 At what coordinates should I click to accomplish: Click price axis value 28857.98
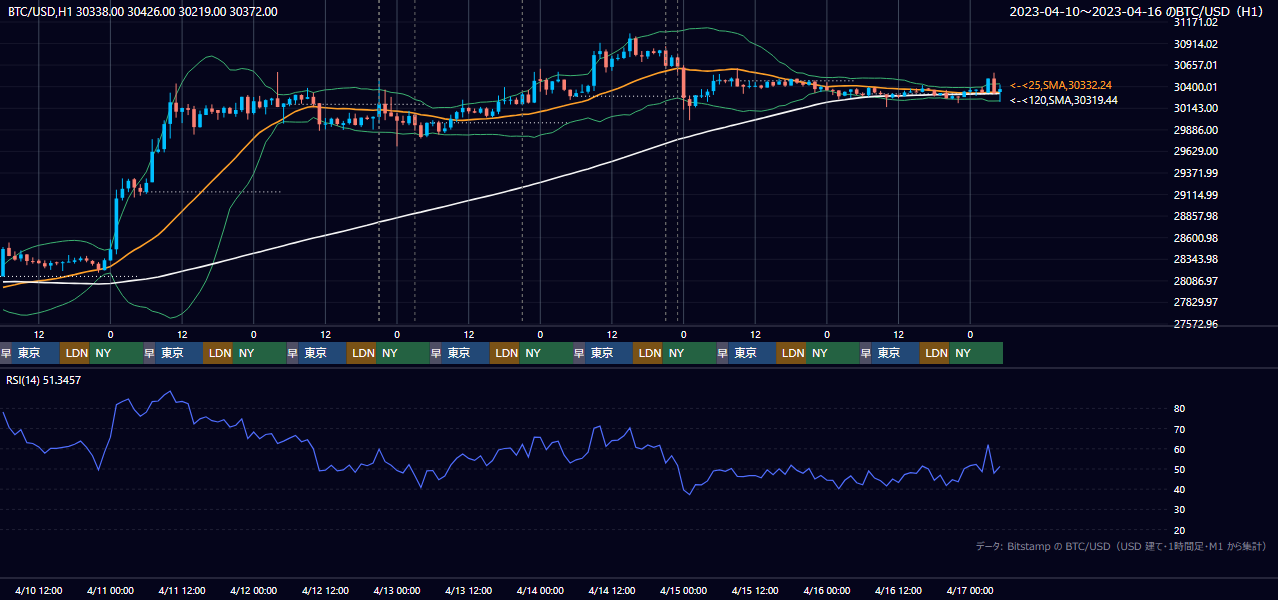coord(1195,216)
